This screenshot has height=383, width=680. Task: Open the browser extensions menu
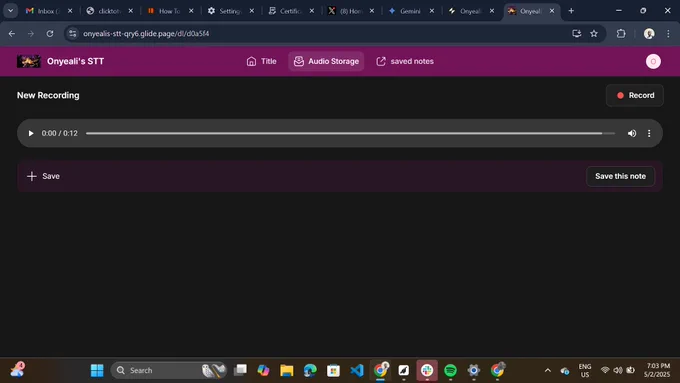click(621, 33)
